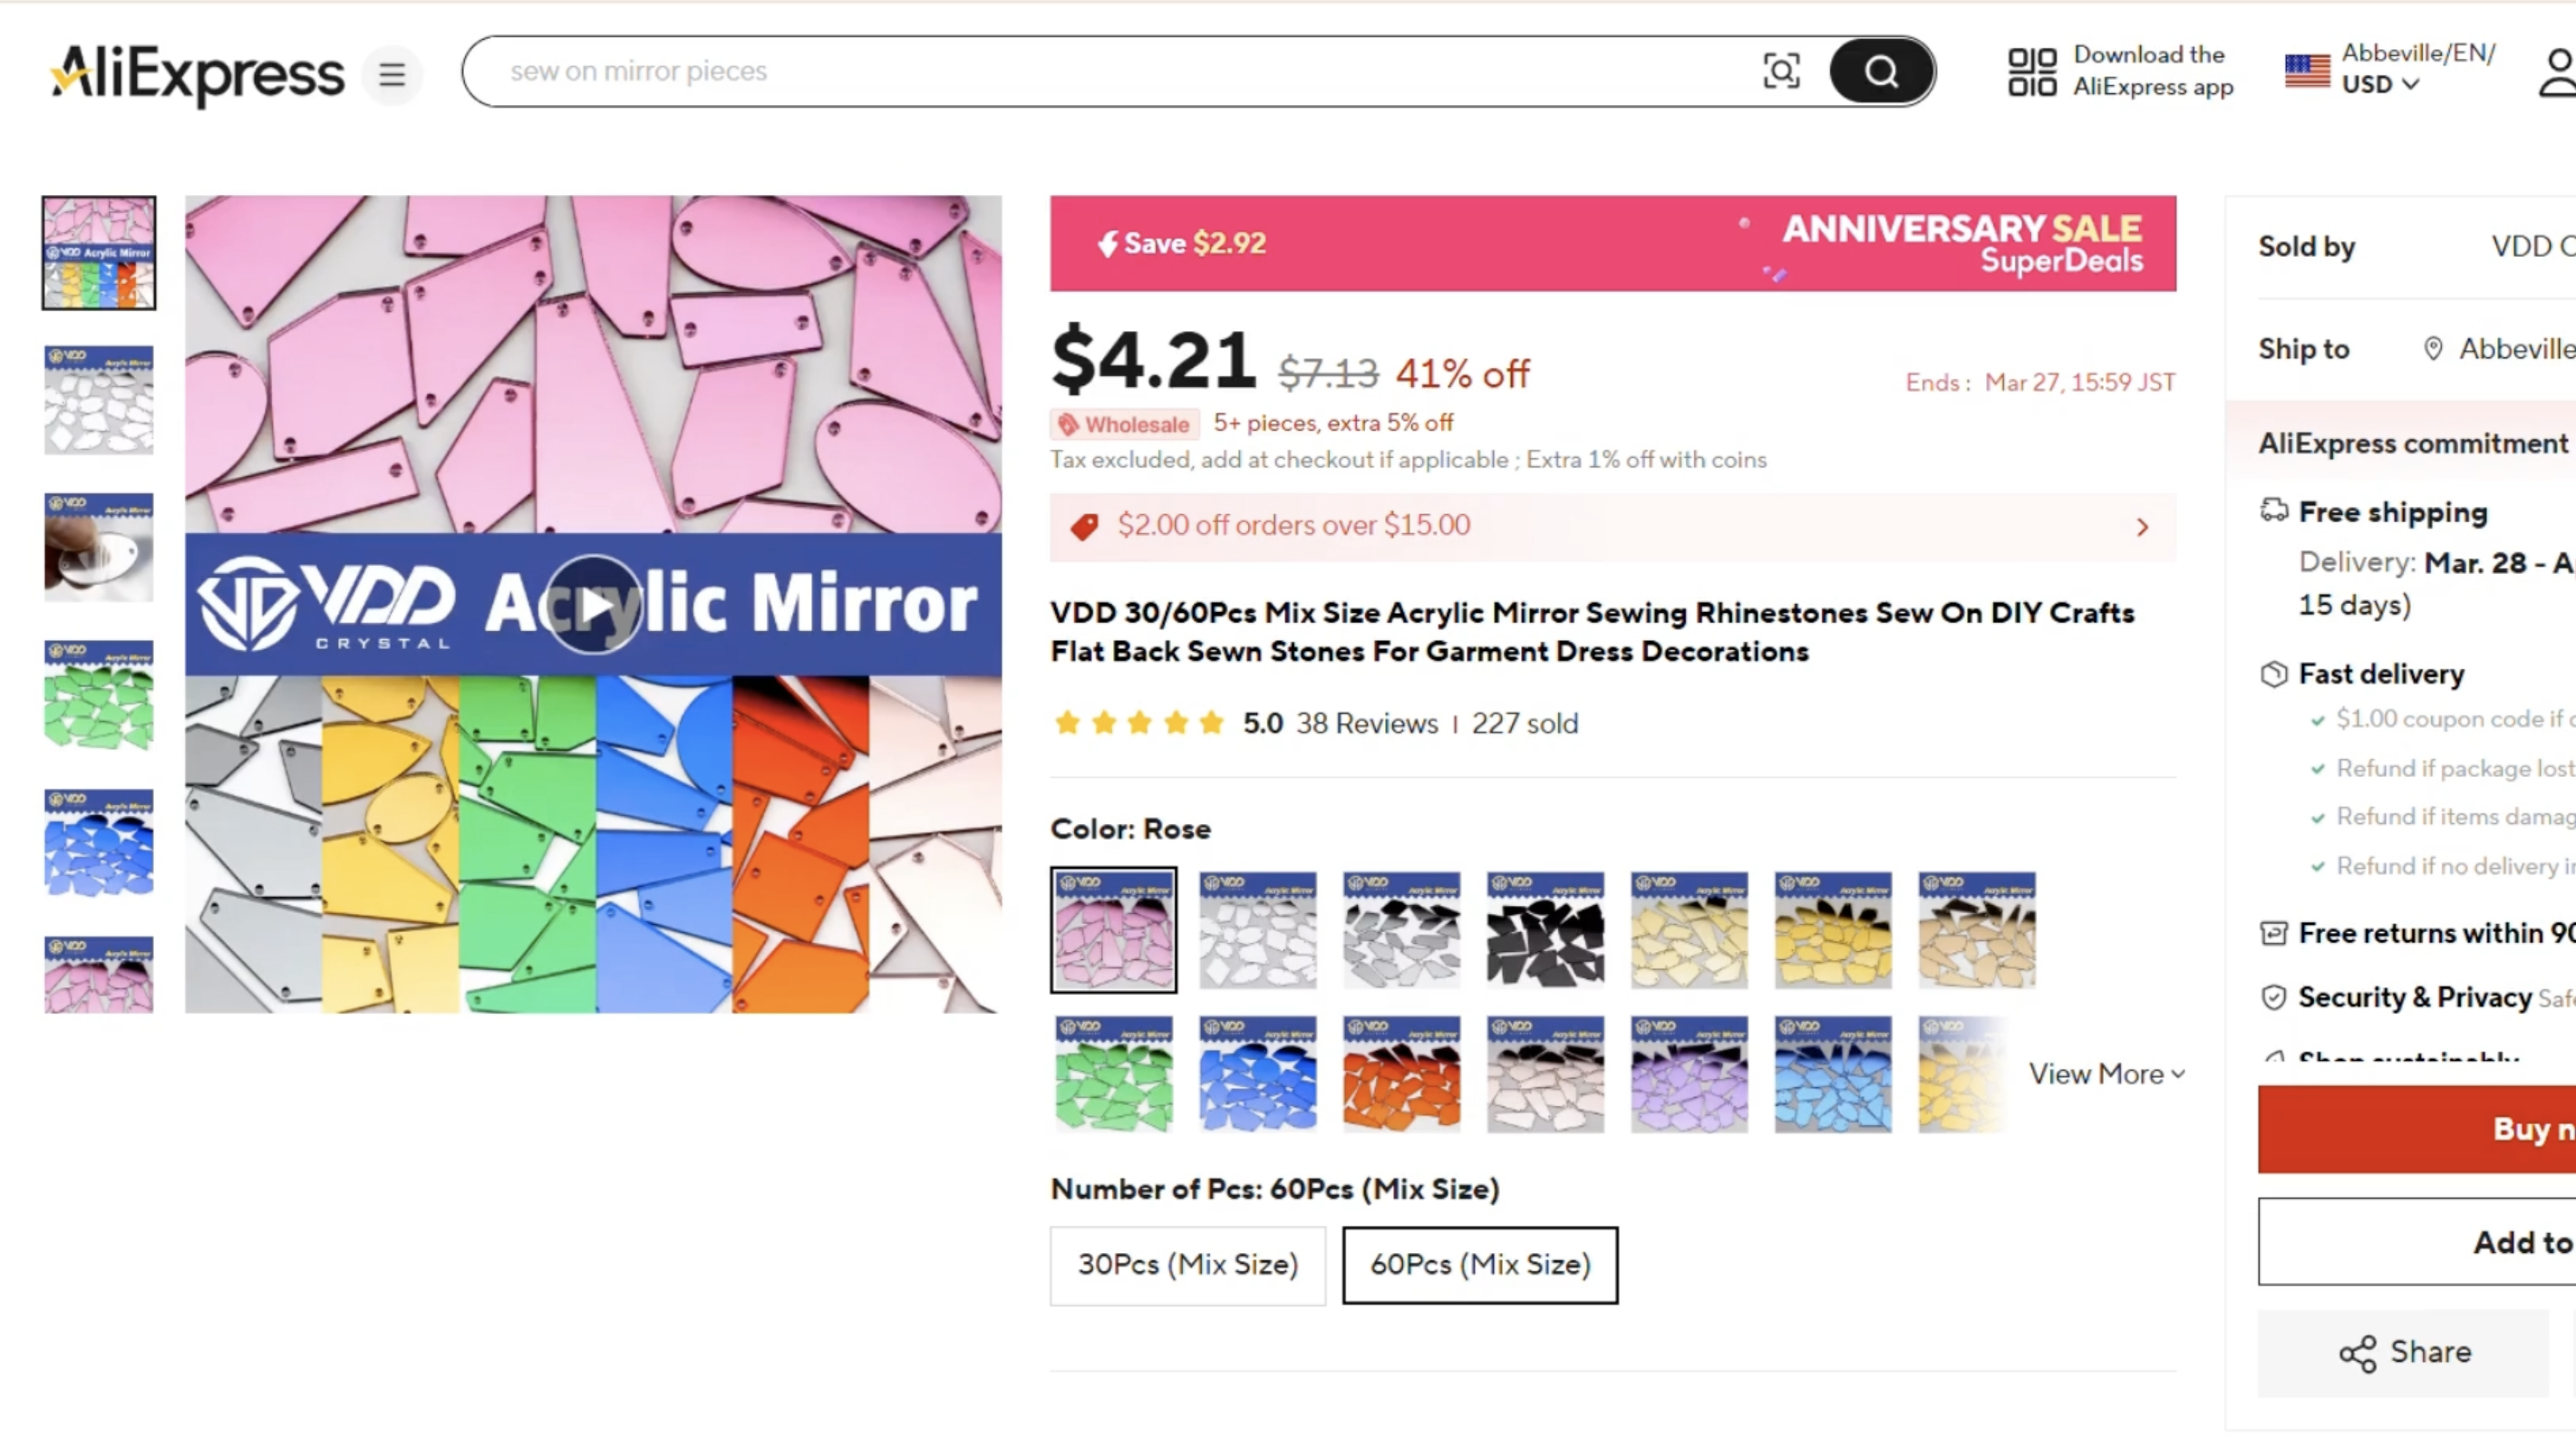This screenshot has width=2576, height=1438.
Task: Expand the $2.00 off coupon banner arrow
Action: [2142, 527]
